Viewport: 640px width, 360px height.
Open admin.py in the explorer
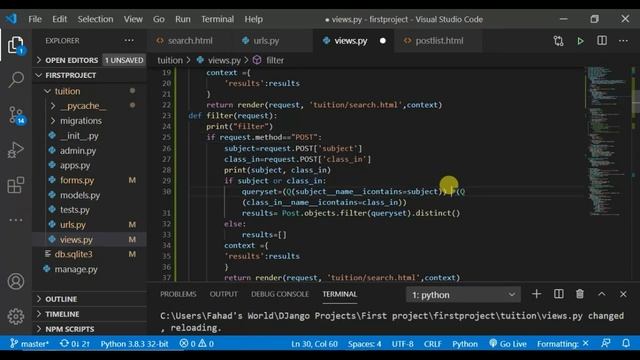coord(90,151)
